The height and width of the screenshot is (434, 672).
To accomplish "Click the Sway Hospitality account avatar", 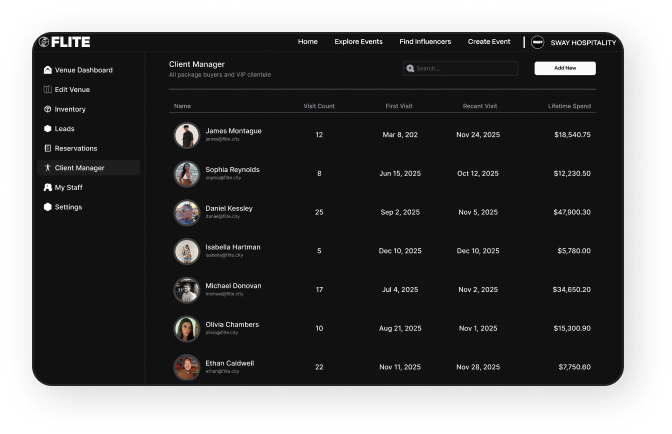I will click(537, 42).
